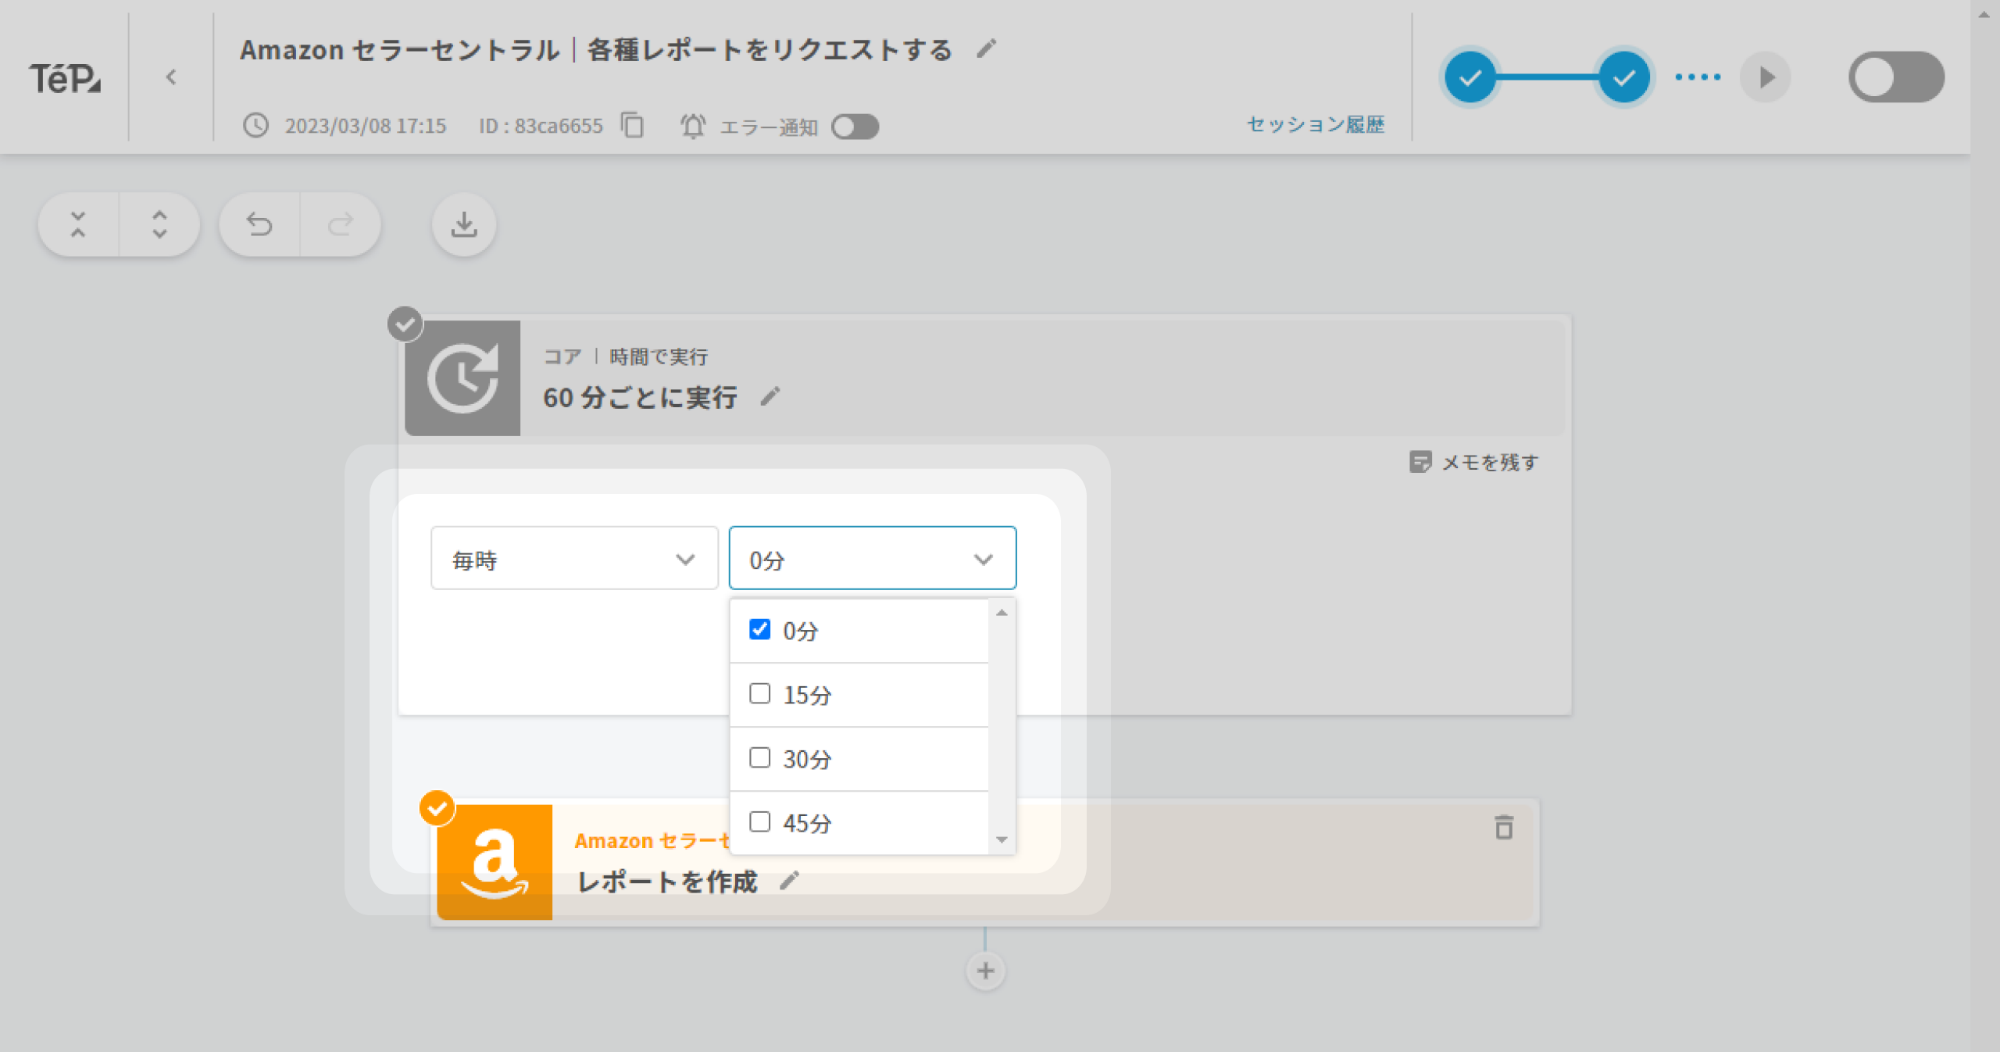The image size is (2000, 1052).
Task: Click the play button in the progress bar
Action: 1764,76
